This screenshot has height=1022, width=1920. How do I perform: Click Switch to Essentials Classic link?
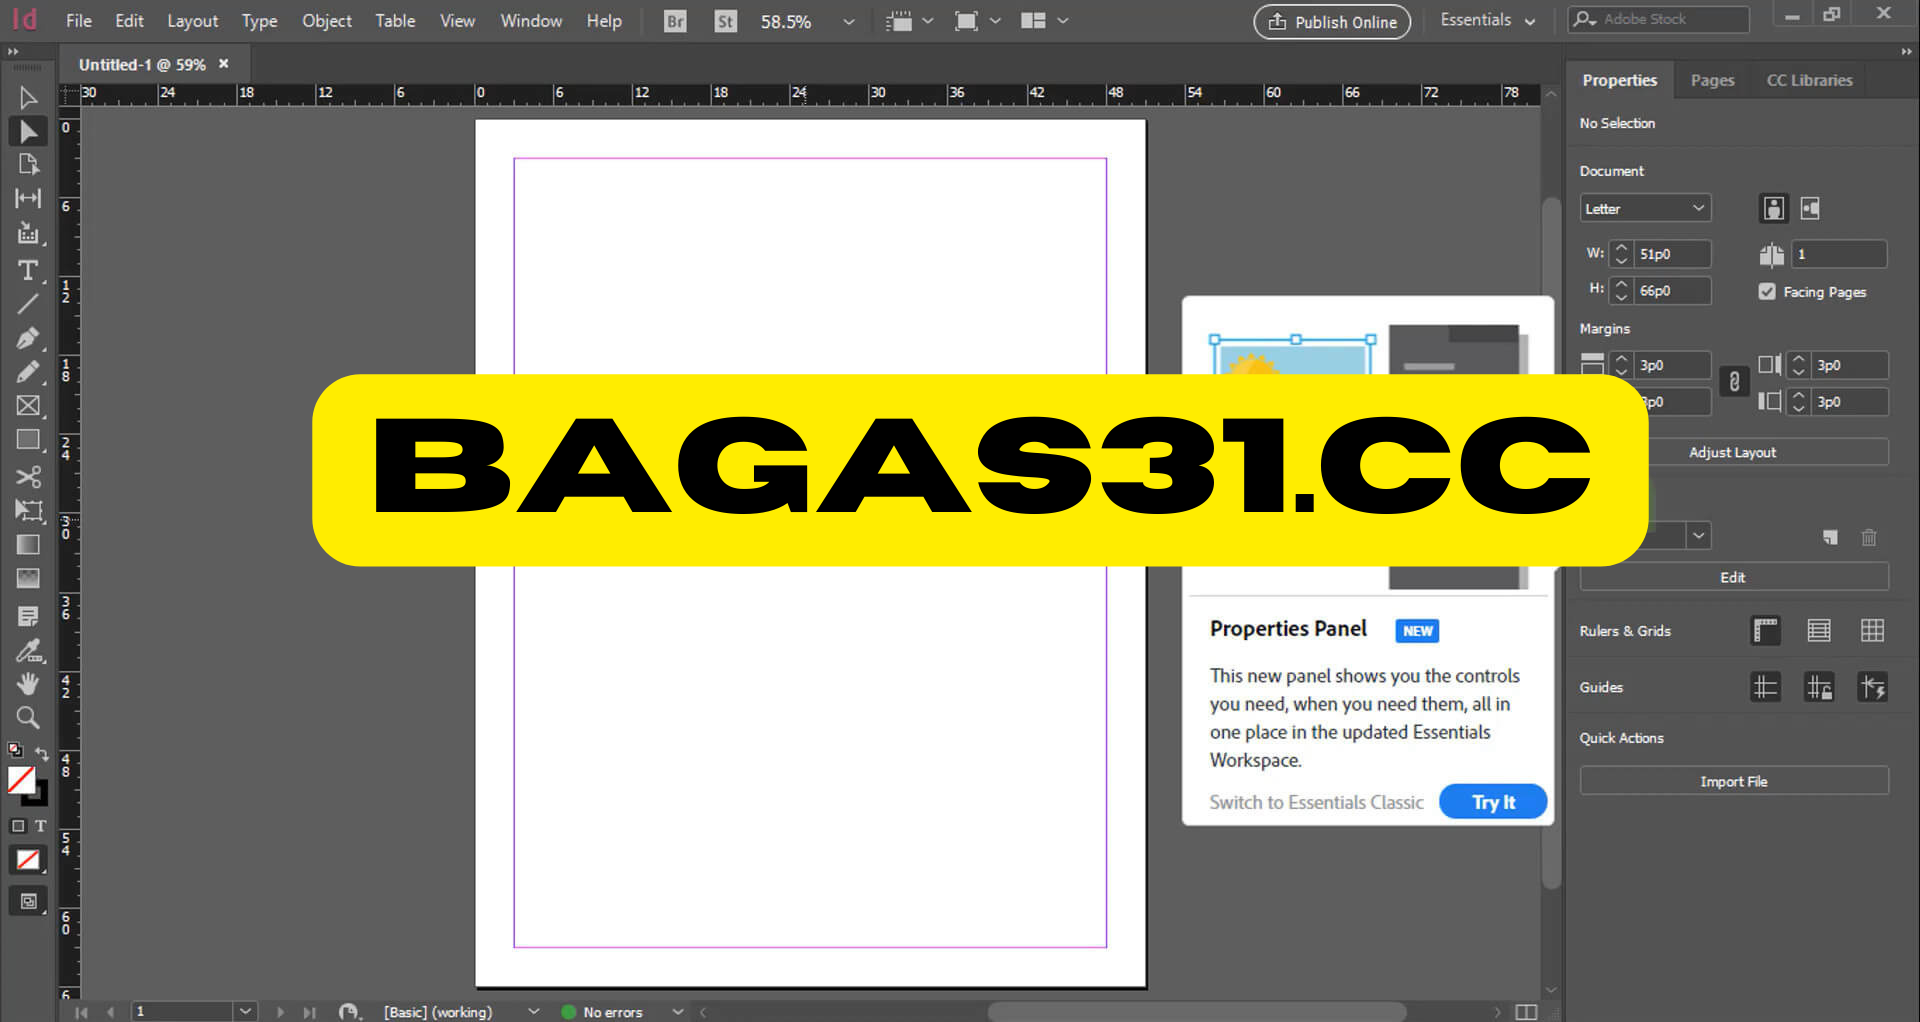click(1316, 802)
